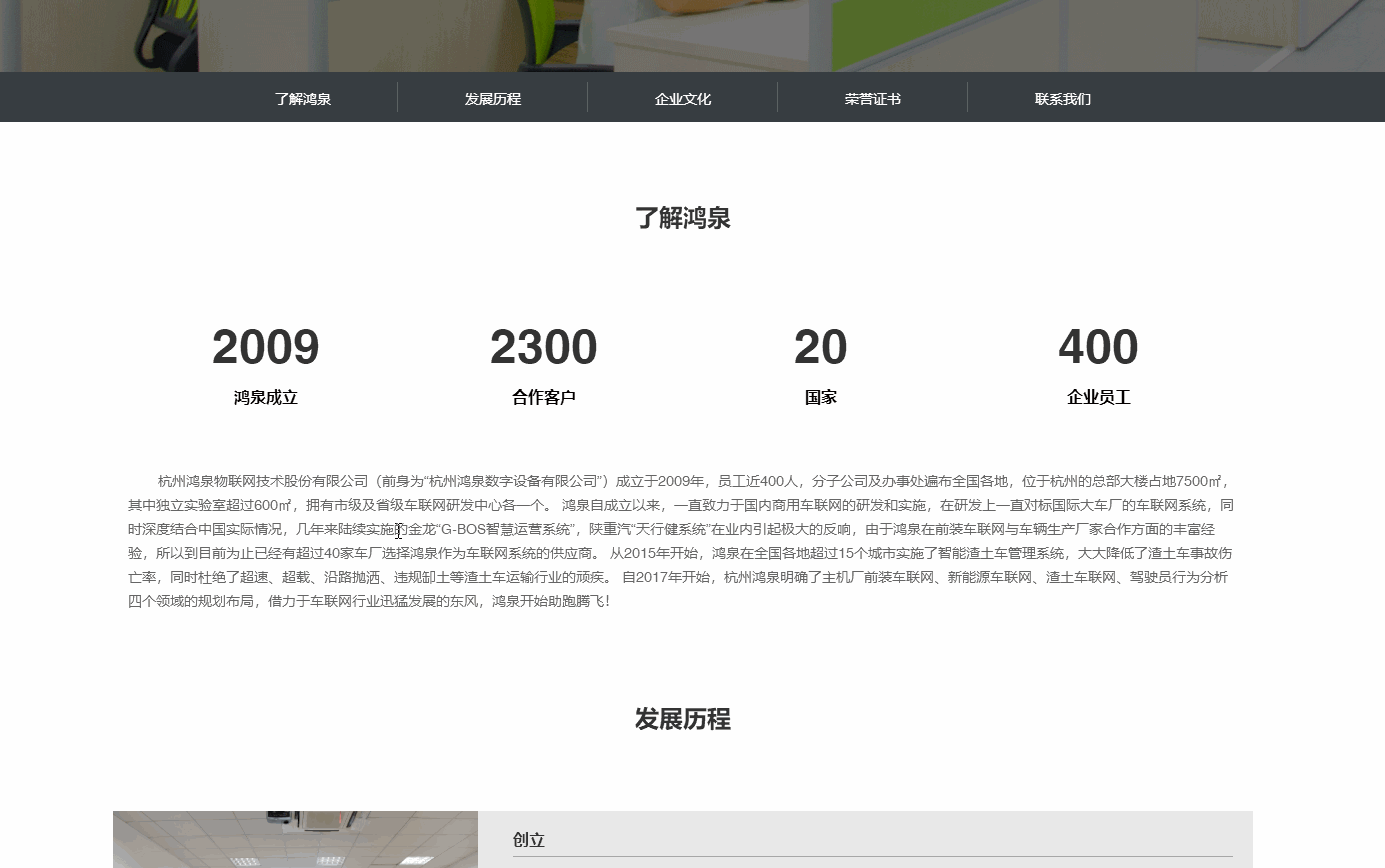Click the 2300 合作客户 statistic
The width and height of the screenshot is (1385, 868).
(x=543, y=347)
